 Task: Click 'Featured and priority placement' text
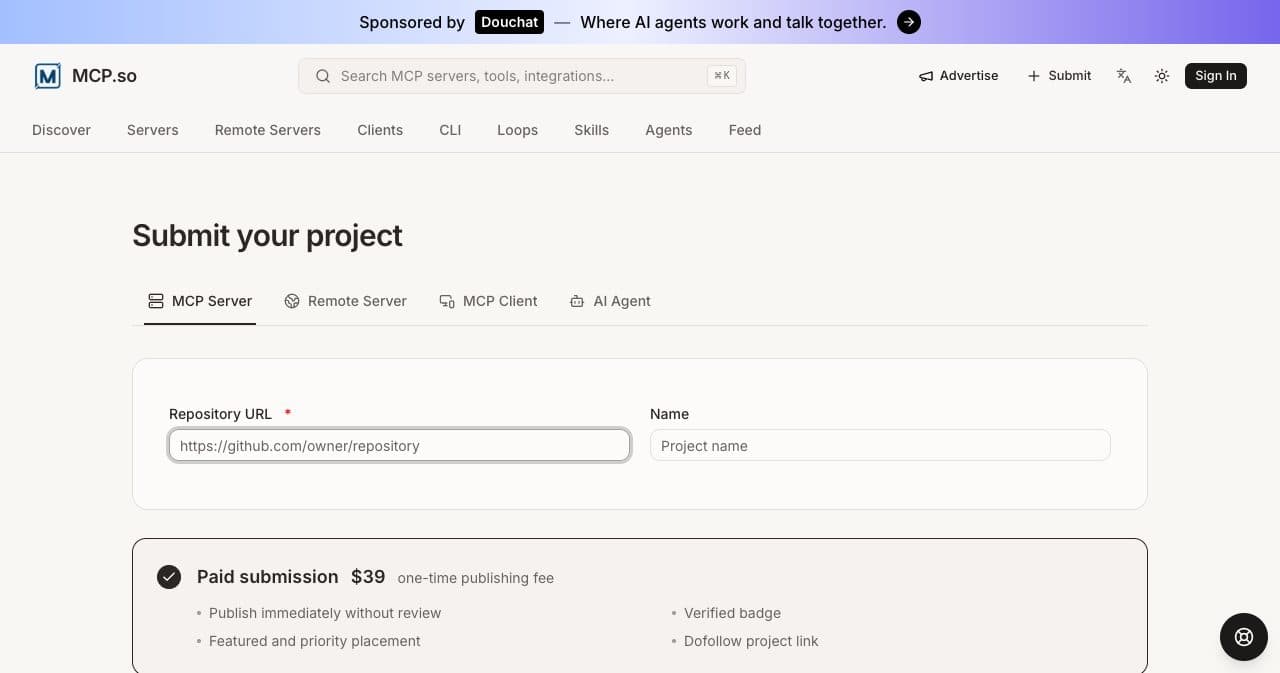point(315,641)
